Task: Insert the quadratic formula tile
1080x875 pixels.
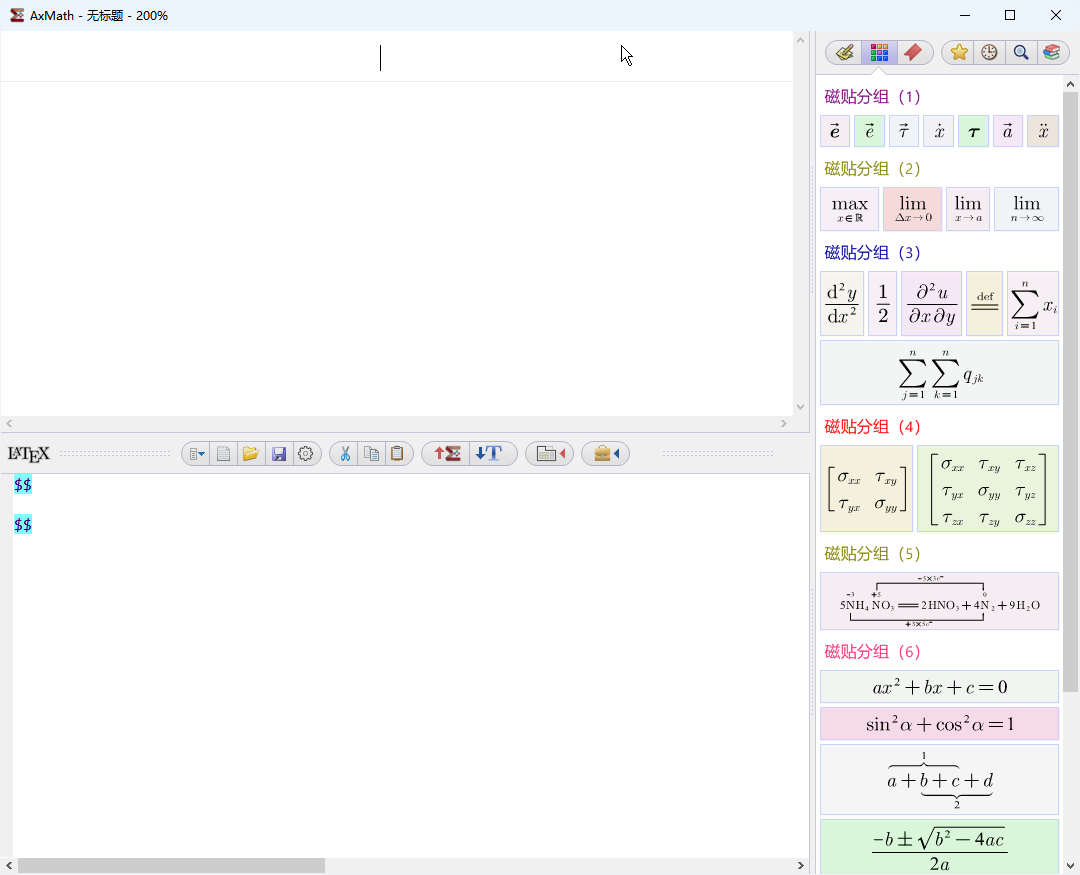Action: pyautogui.click(x=939, y=846)
